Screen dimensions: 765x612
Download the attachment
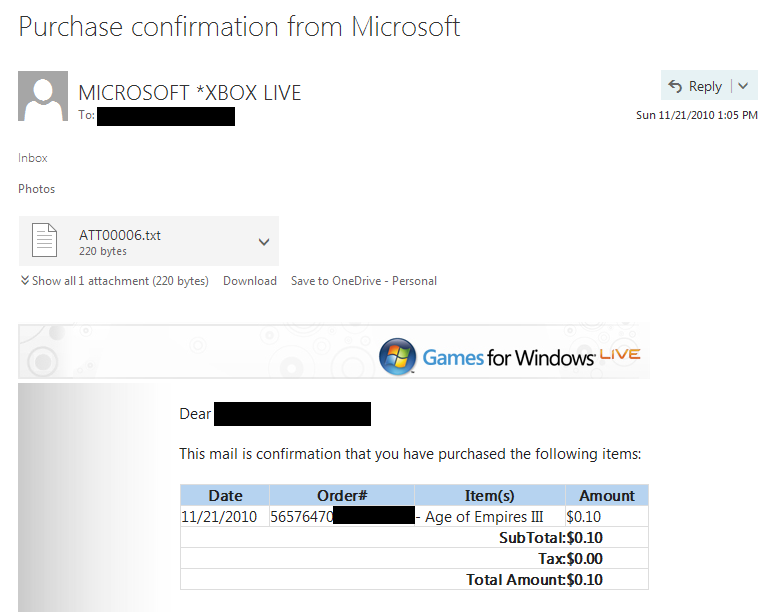pyautogui.click(x=250, y=281)
